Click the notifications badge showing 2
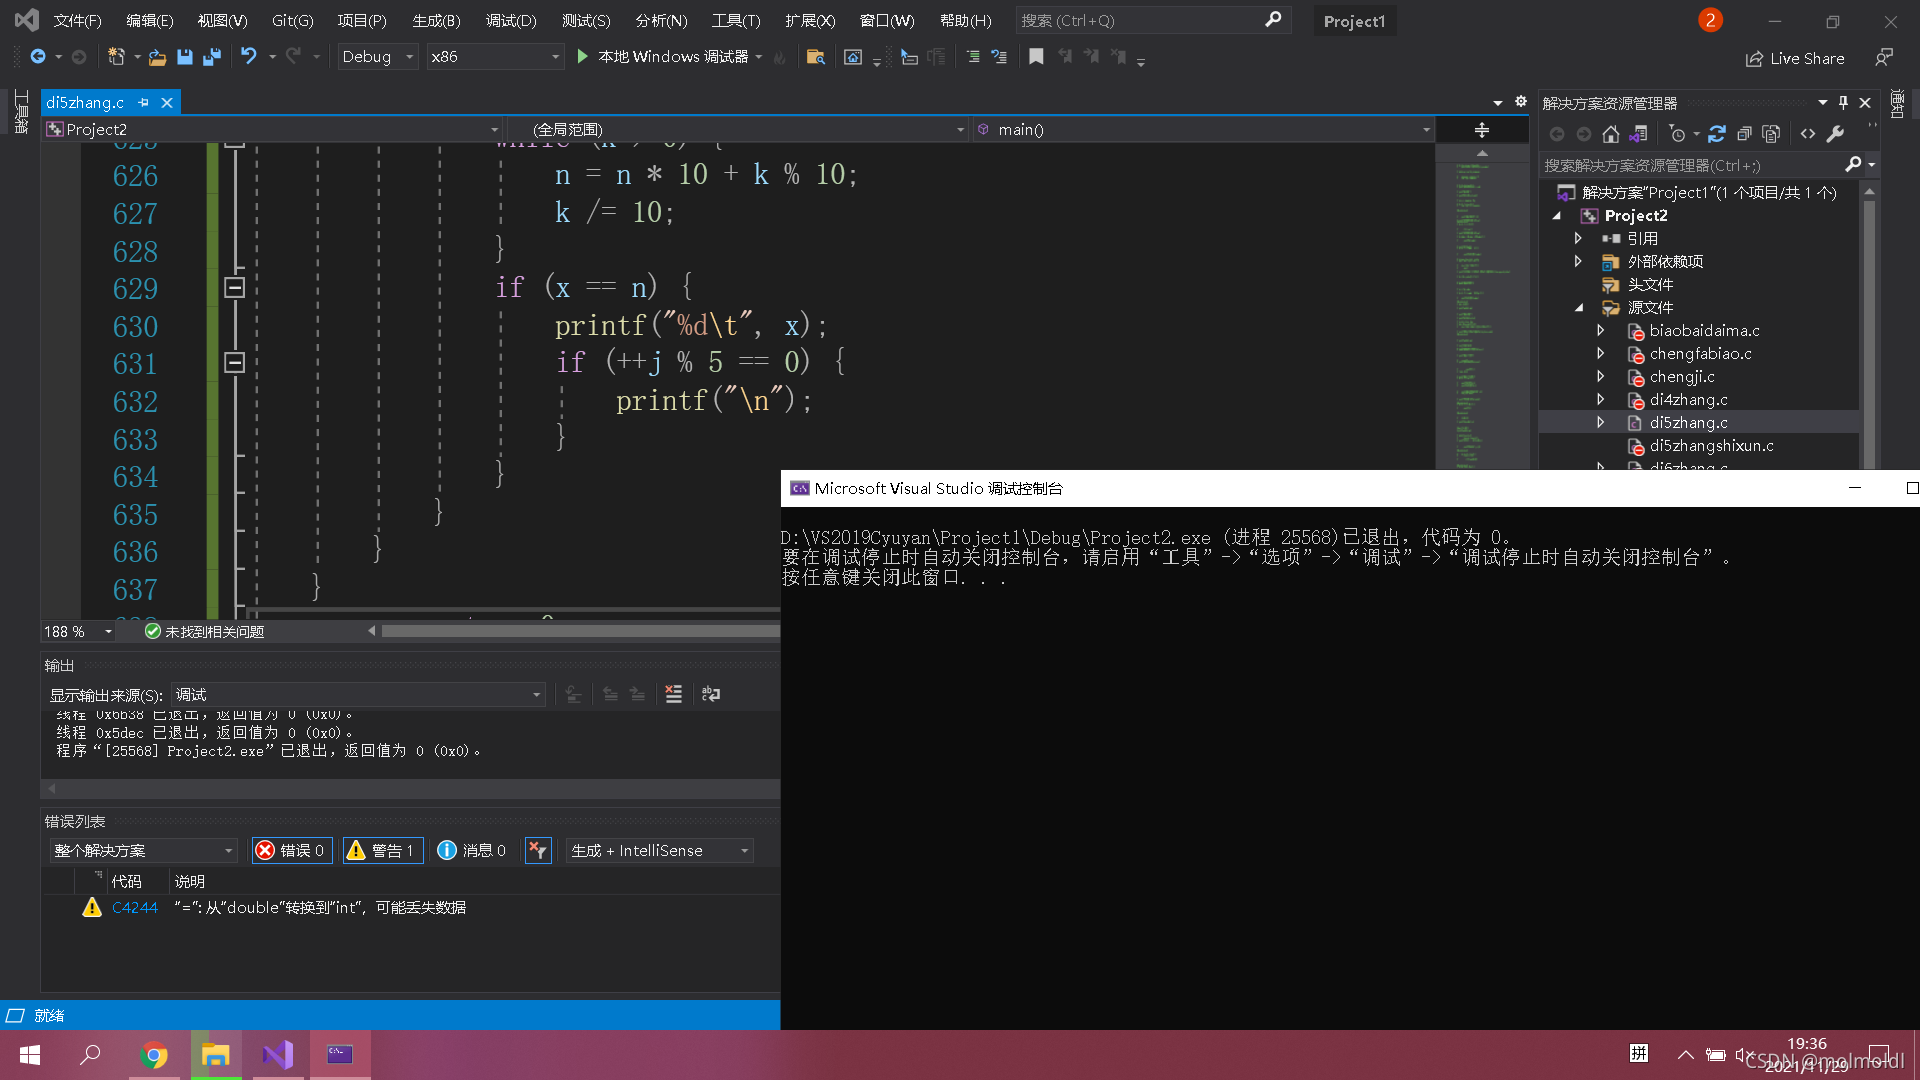Image resolution: width=1920 pixels, height=1080 pixels. click(1710, 20)
